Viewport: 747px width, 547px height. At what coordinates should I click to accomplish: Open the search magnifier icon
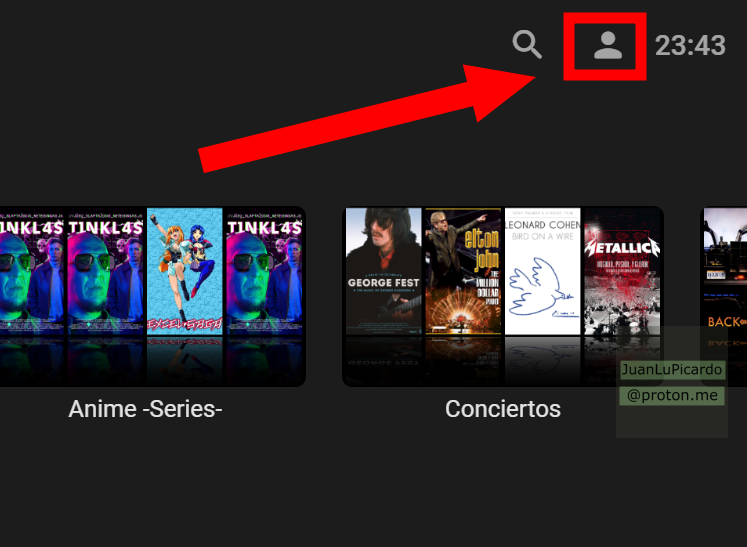[527, 44]
